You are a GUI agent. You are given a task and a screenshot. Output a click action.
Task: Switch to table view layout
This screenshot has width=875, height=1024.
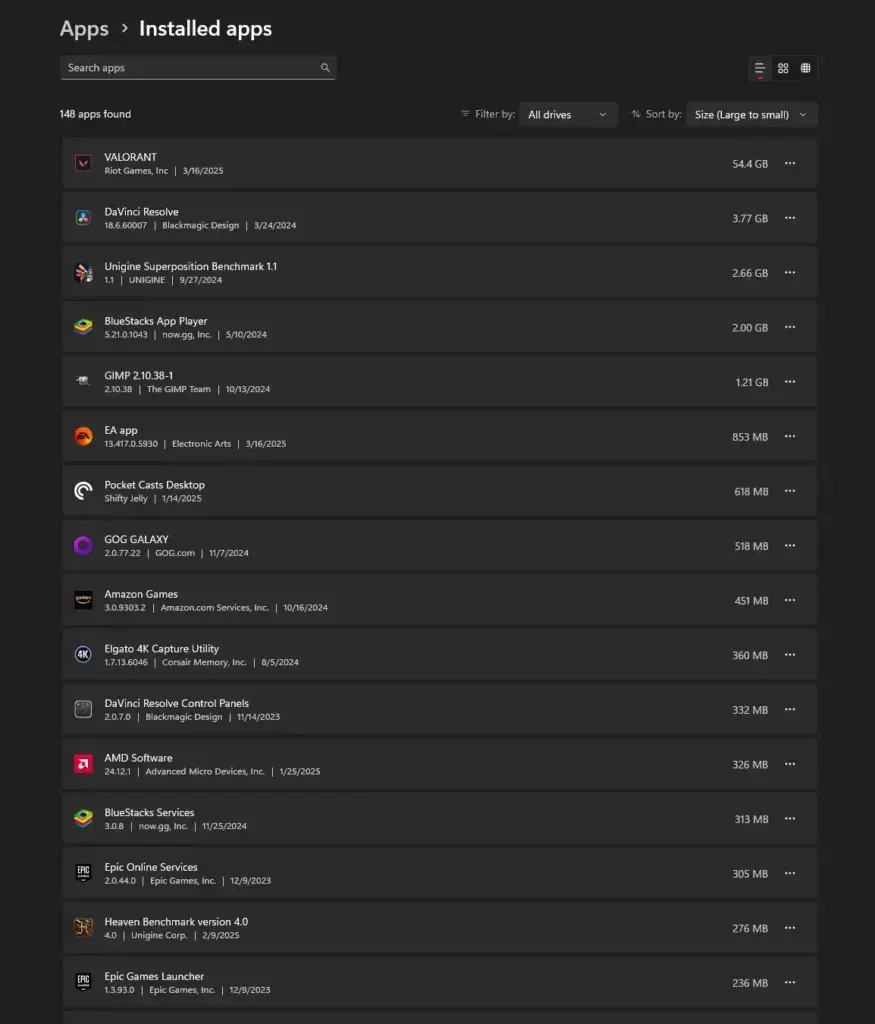[x=806, y=68]
